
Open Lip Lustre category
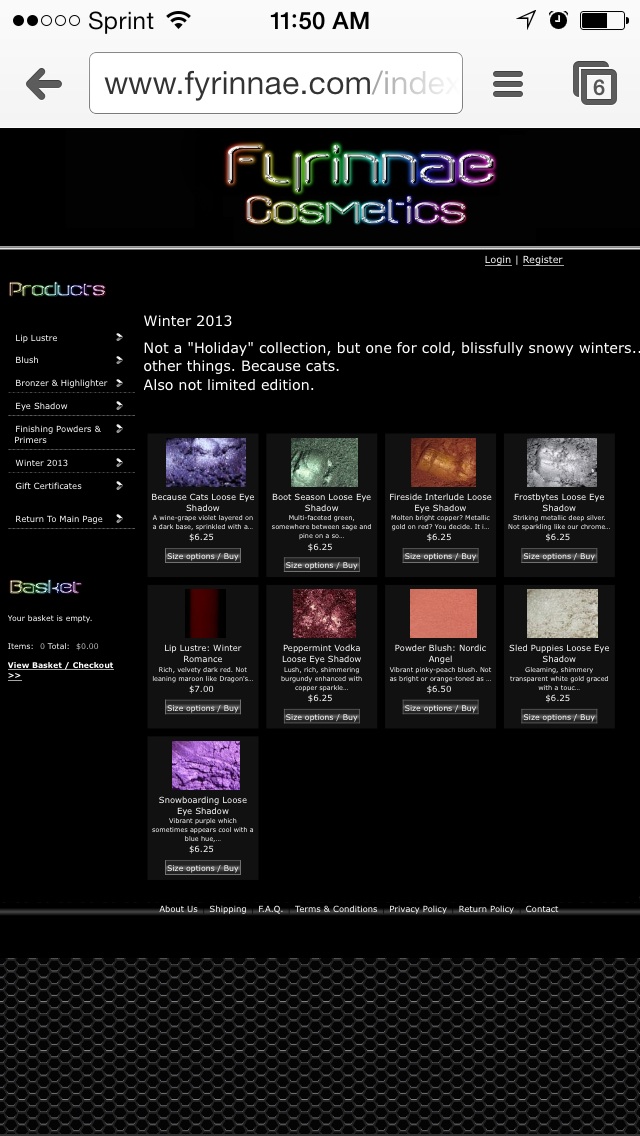click(36, 338)
